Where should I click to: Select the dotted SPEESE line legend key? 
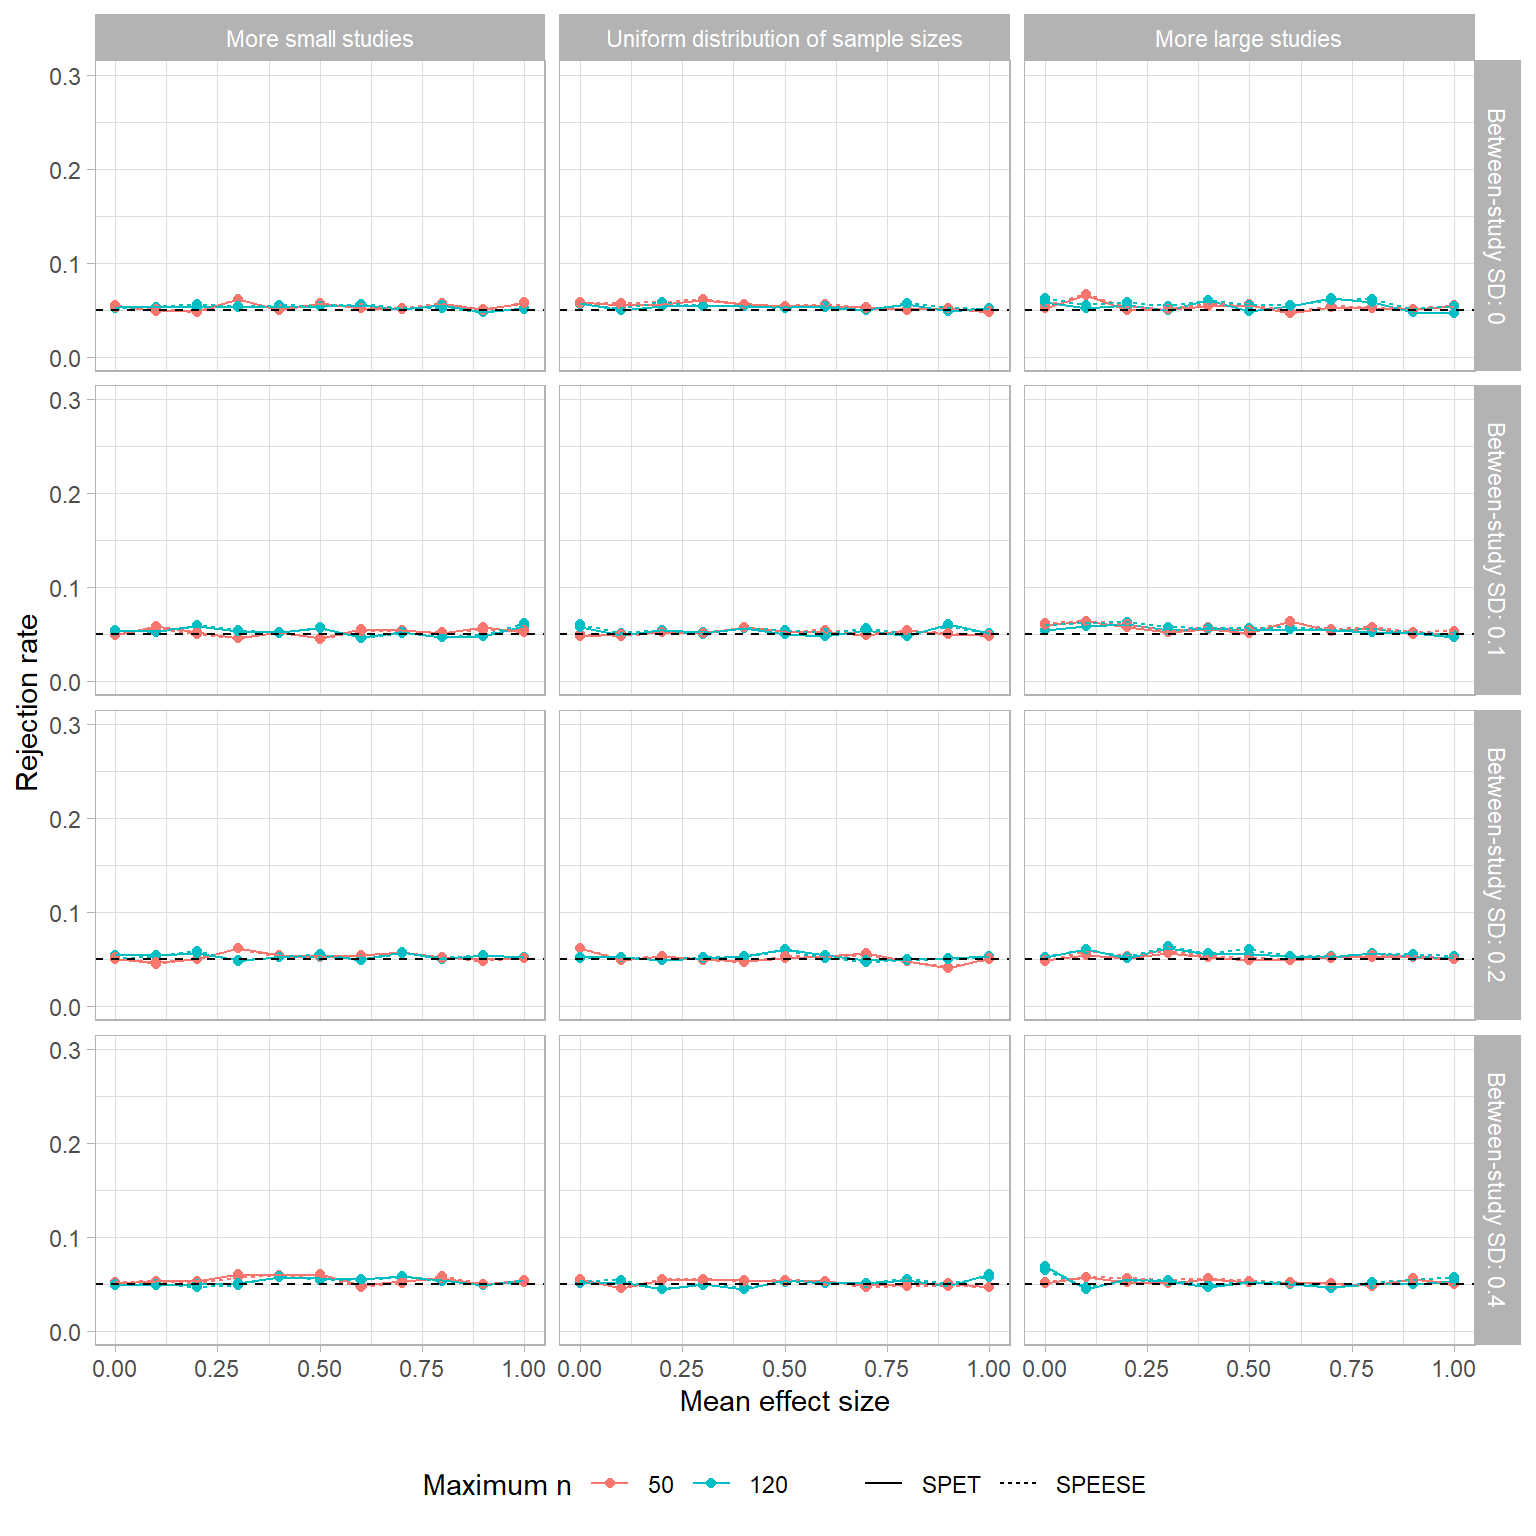point(1017,1484)
